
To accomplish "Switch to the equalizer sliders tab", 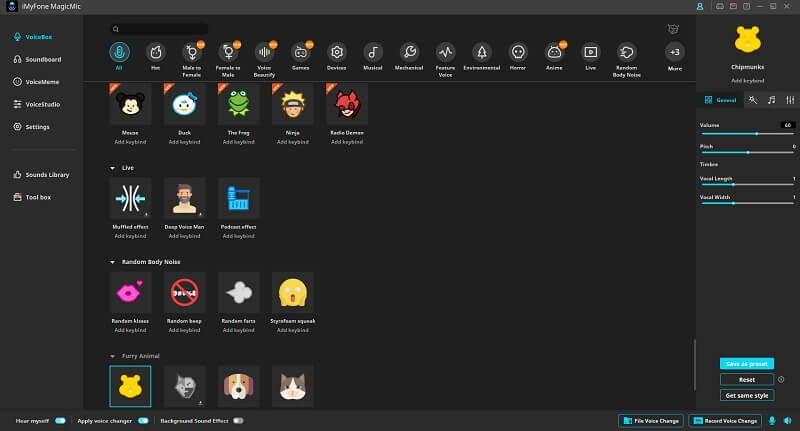I will pos(790,100).
